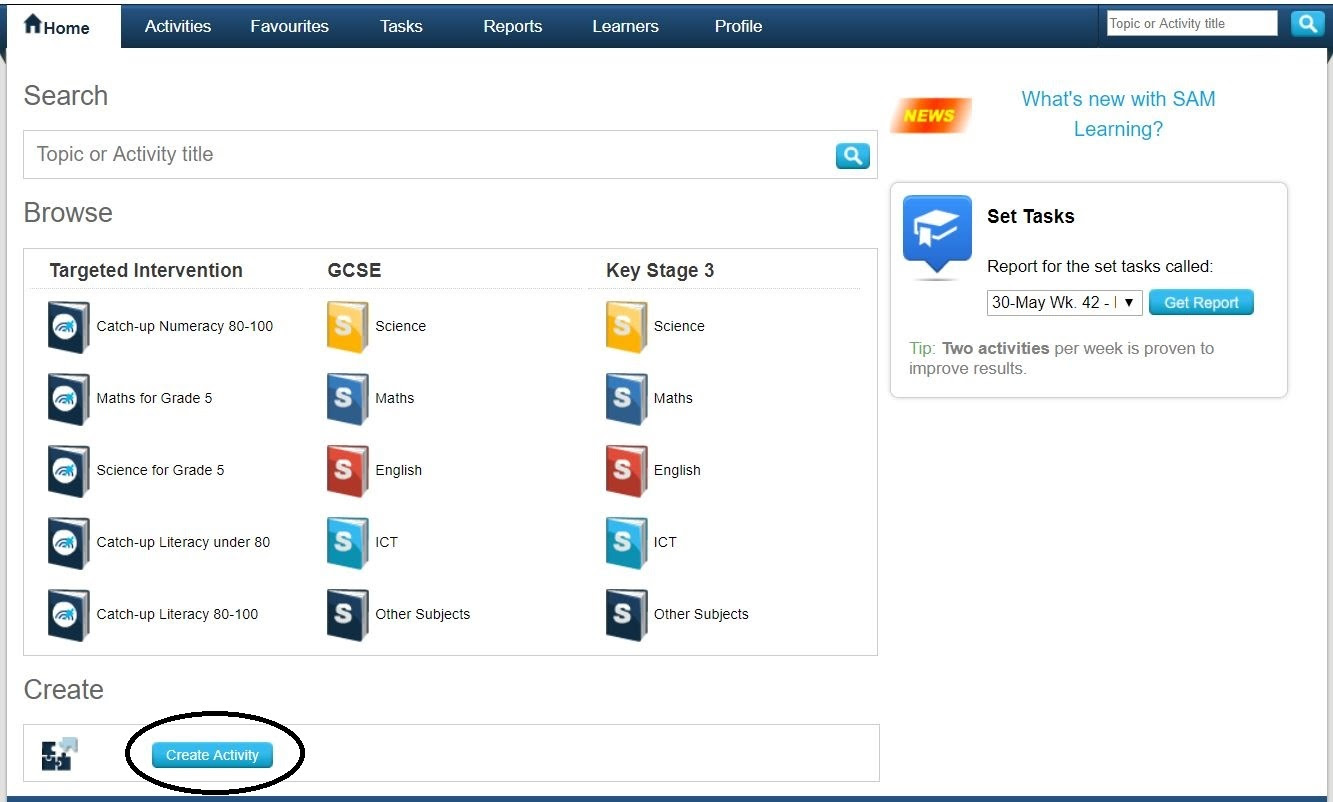Click the puzzle piece icon under Create
1333x802 pixels.
click(59, 754)
